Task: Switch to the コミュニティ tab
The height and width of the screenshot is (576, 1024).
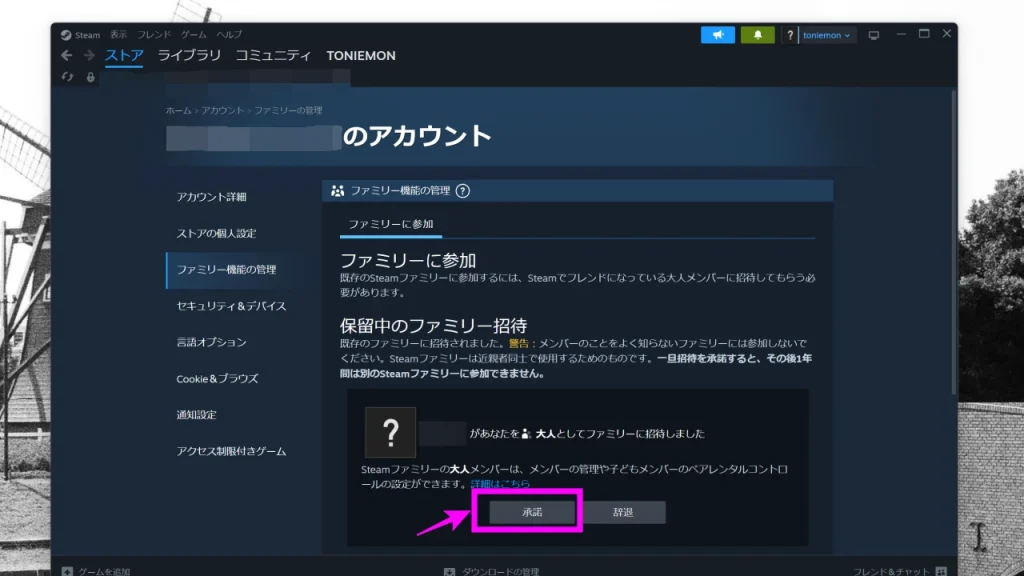Action: (273, 56)
